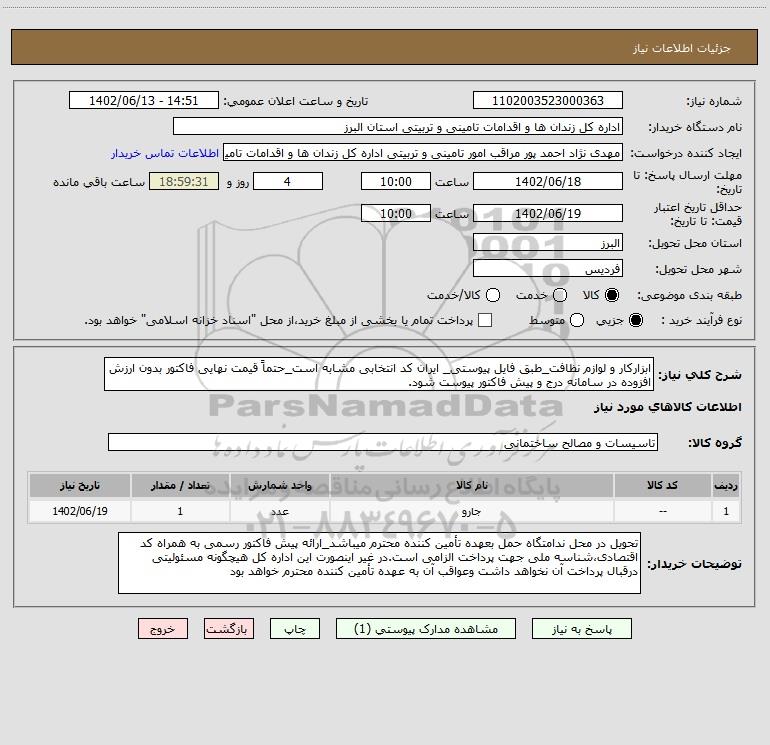This screenshot has height=745, width=770.
Task: Click the خروج exit button
Action: click(163, 629)
